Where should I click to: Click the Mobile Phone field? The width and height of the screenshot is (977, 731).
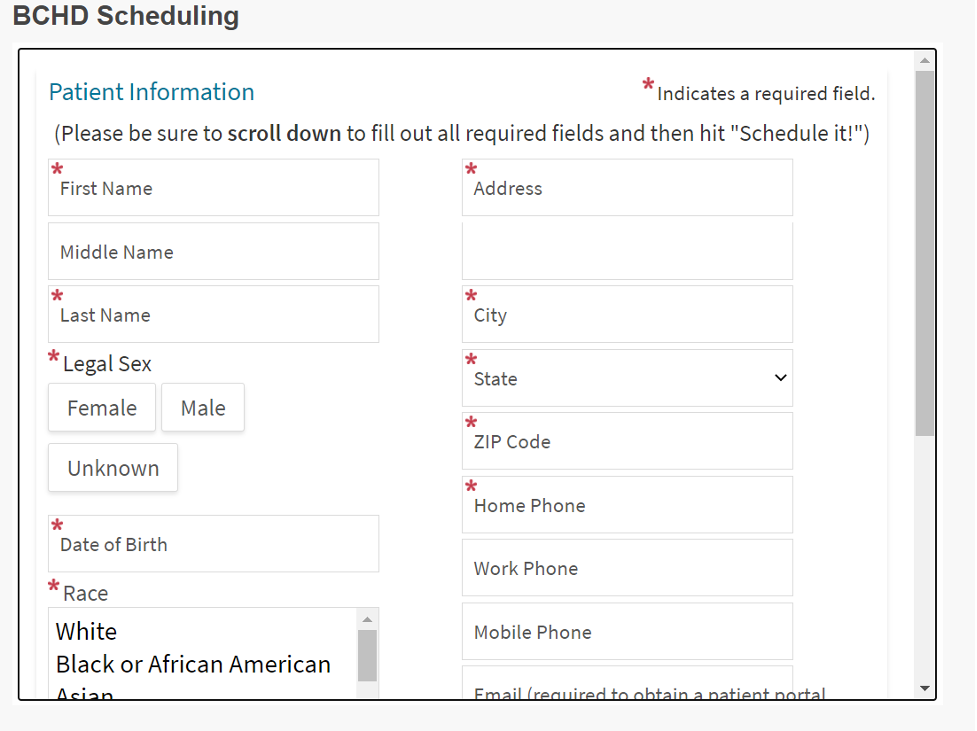coord(627,632)
